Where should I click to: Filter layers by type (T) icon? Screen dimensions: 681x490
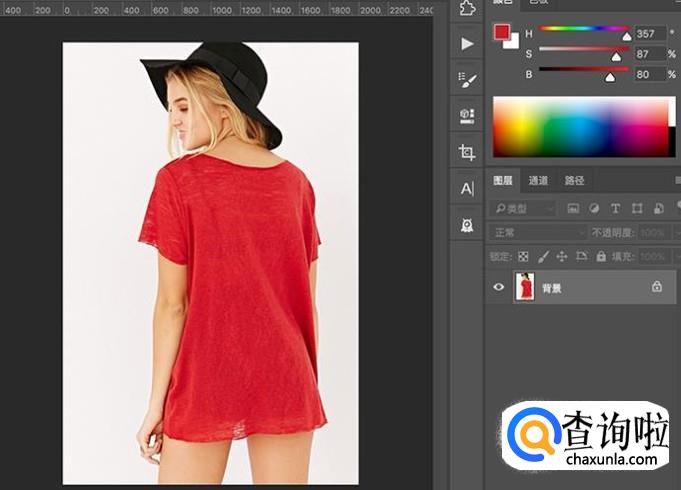click(x=615, y=209)
